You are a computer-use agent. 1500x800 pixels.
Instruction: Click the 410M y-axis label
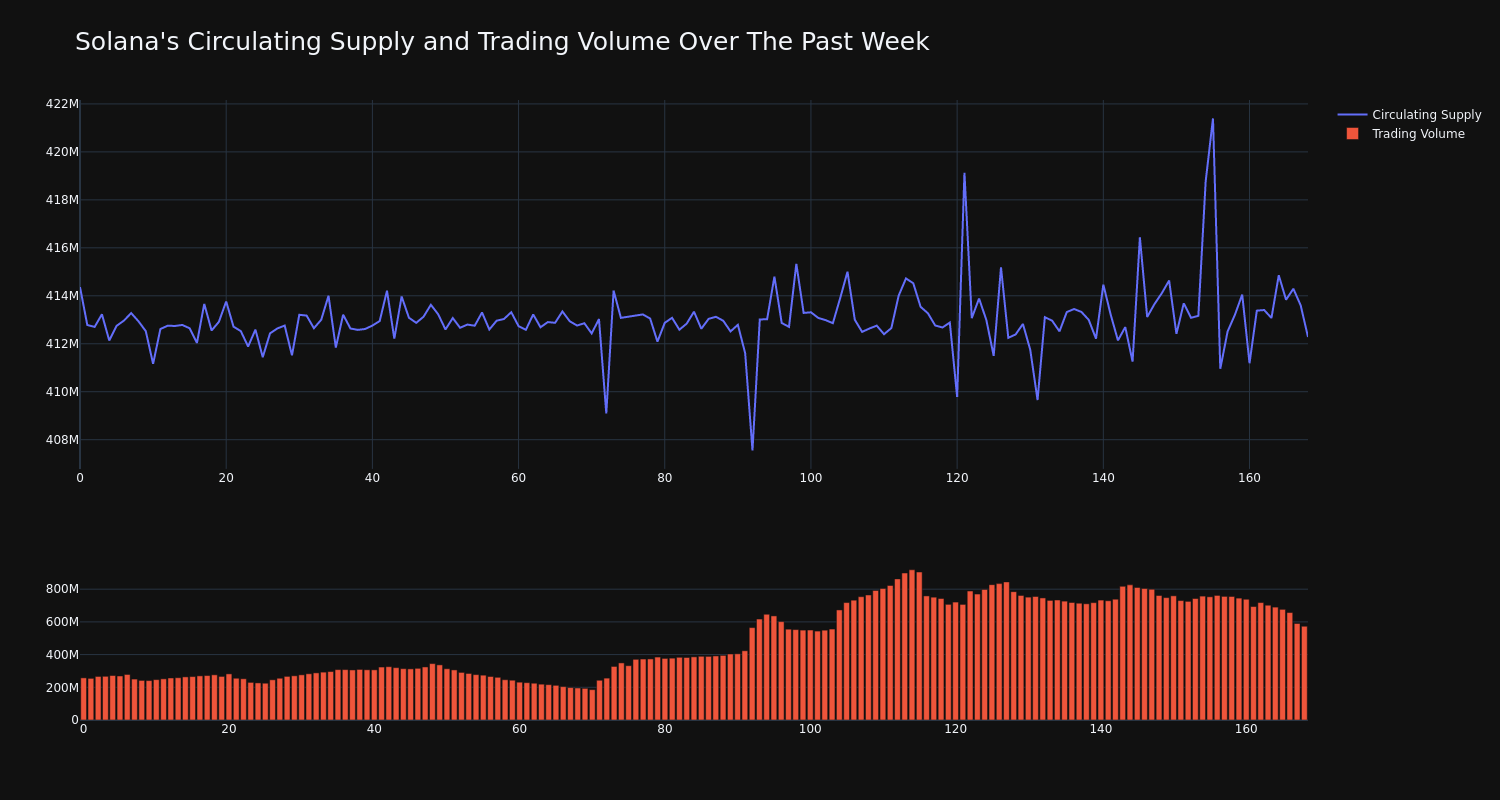62,392
